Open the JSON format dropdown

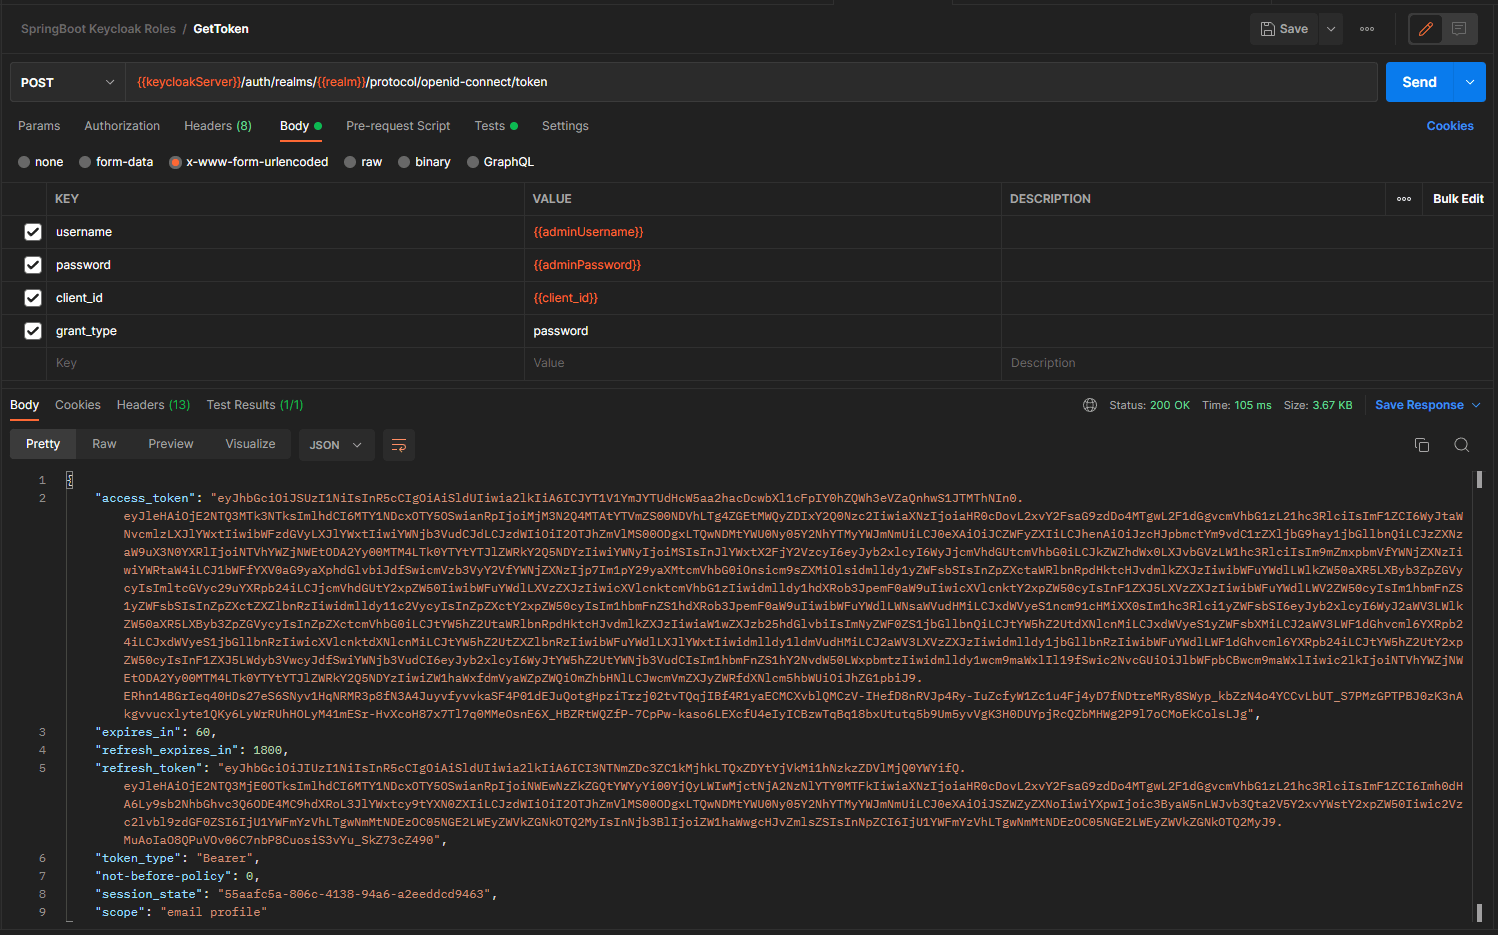point(337,445)
